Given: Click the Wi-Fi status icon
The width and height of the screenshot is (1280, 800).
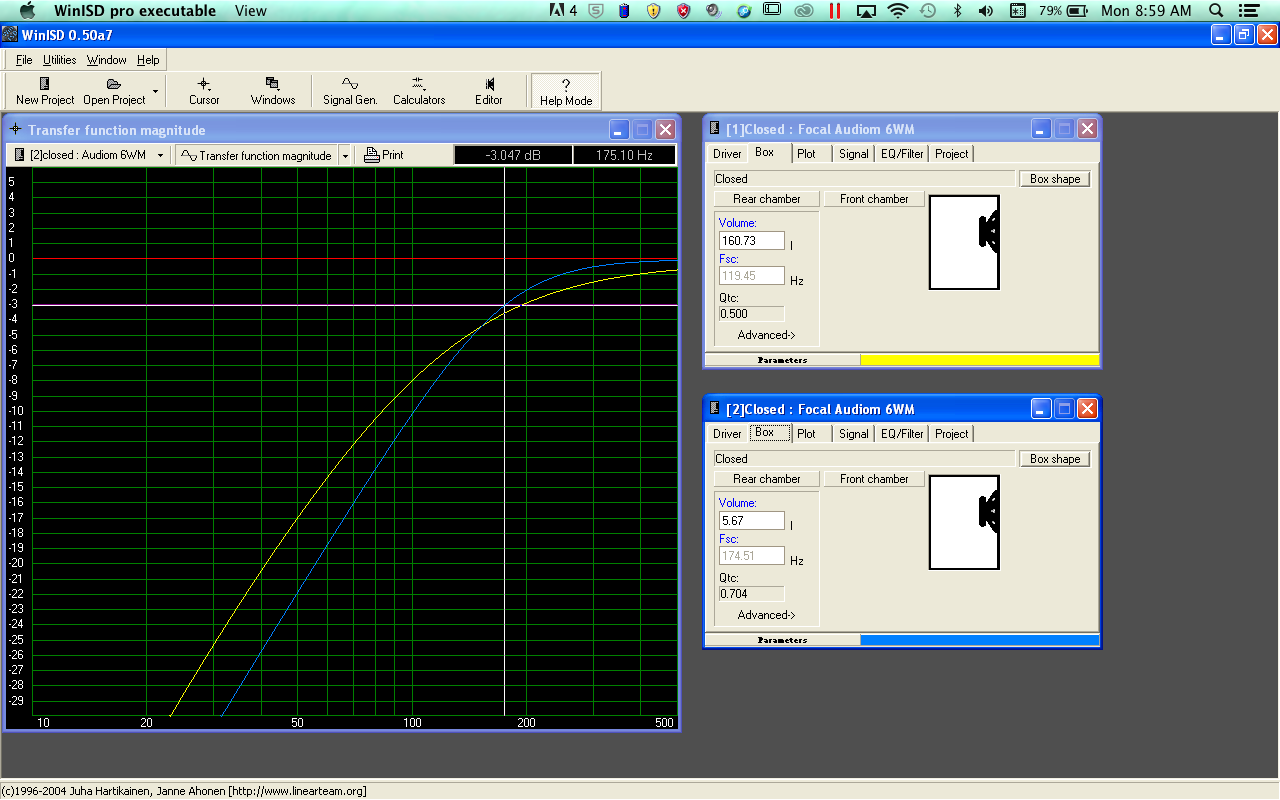Looking at the screenshot, I should (x=897, y=11).
